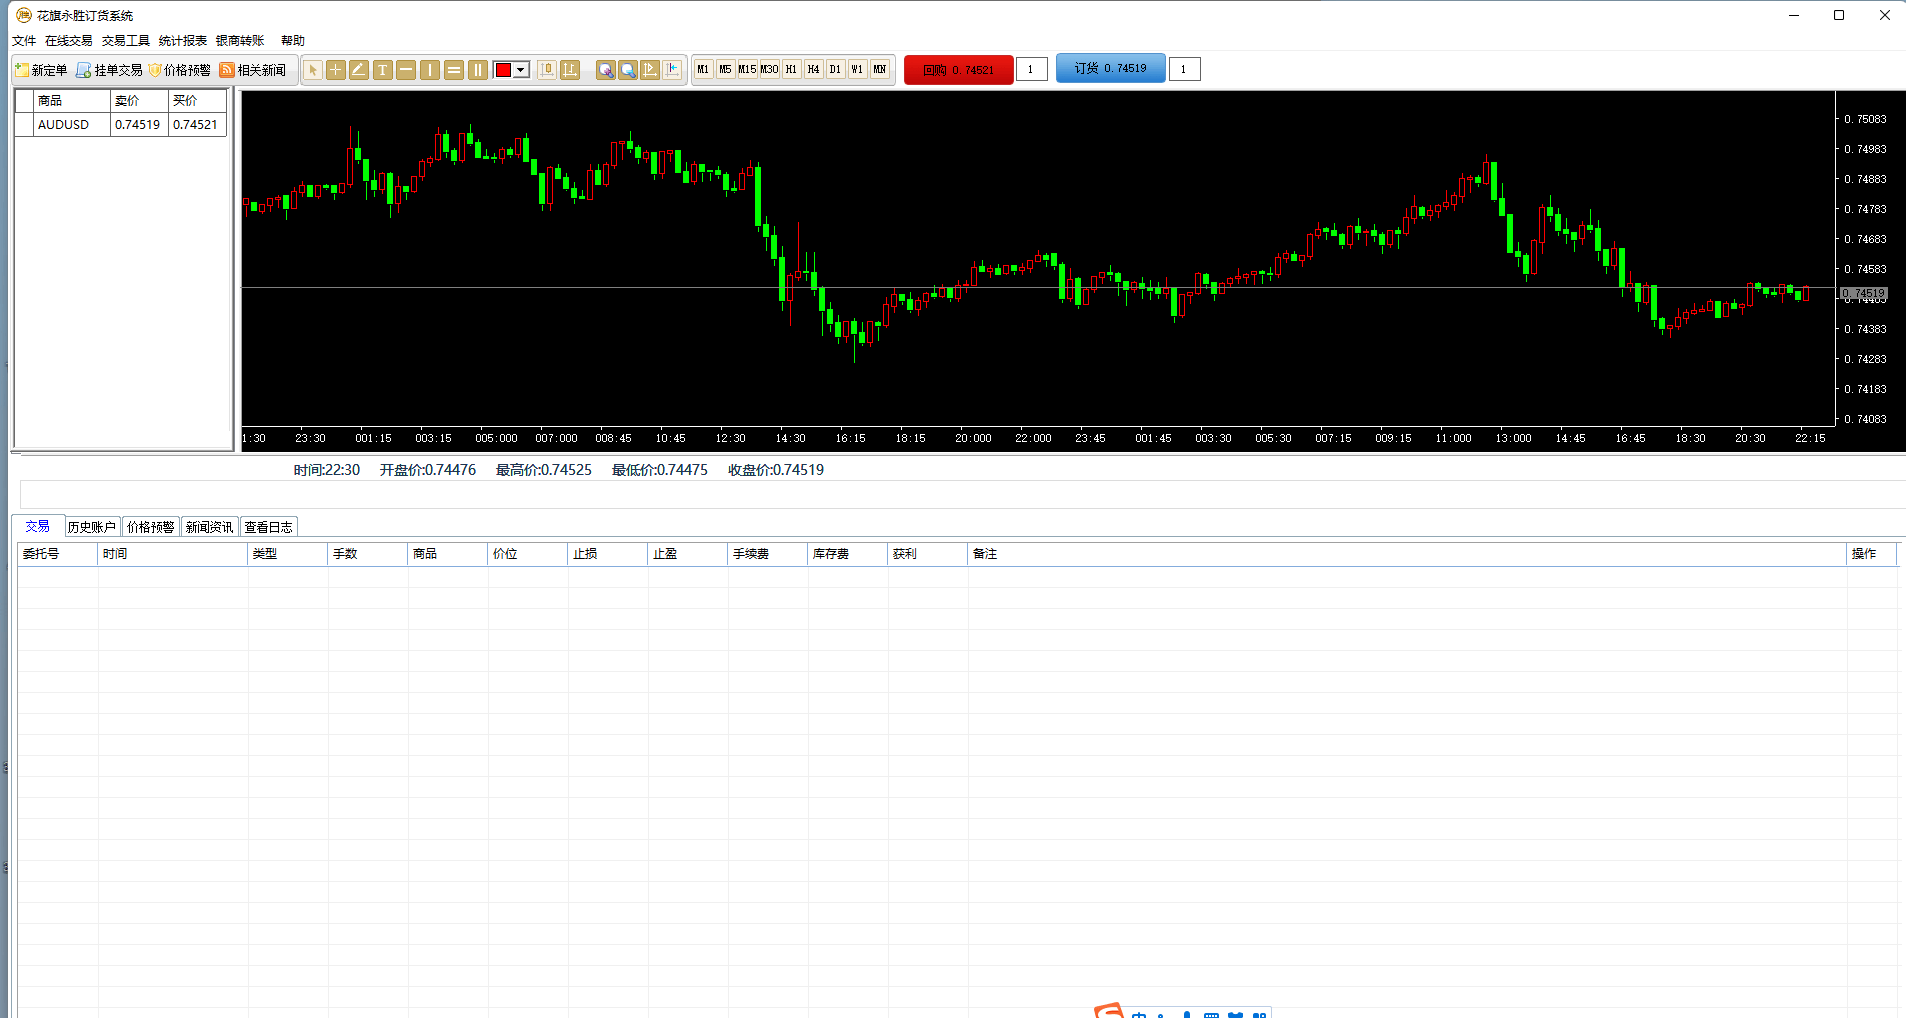Switch to M15 timeframe
The width and height of the screenshot is (1906, 1018).
coord(747,69)
